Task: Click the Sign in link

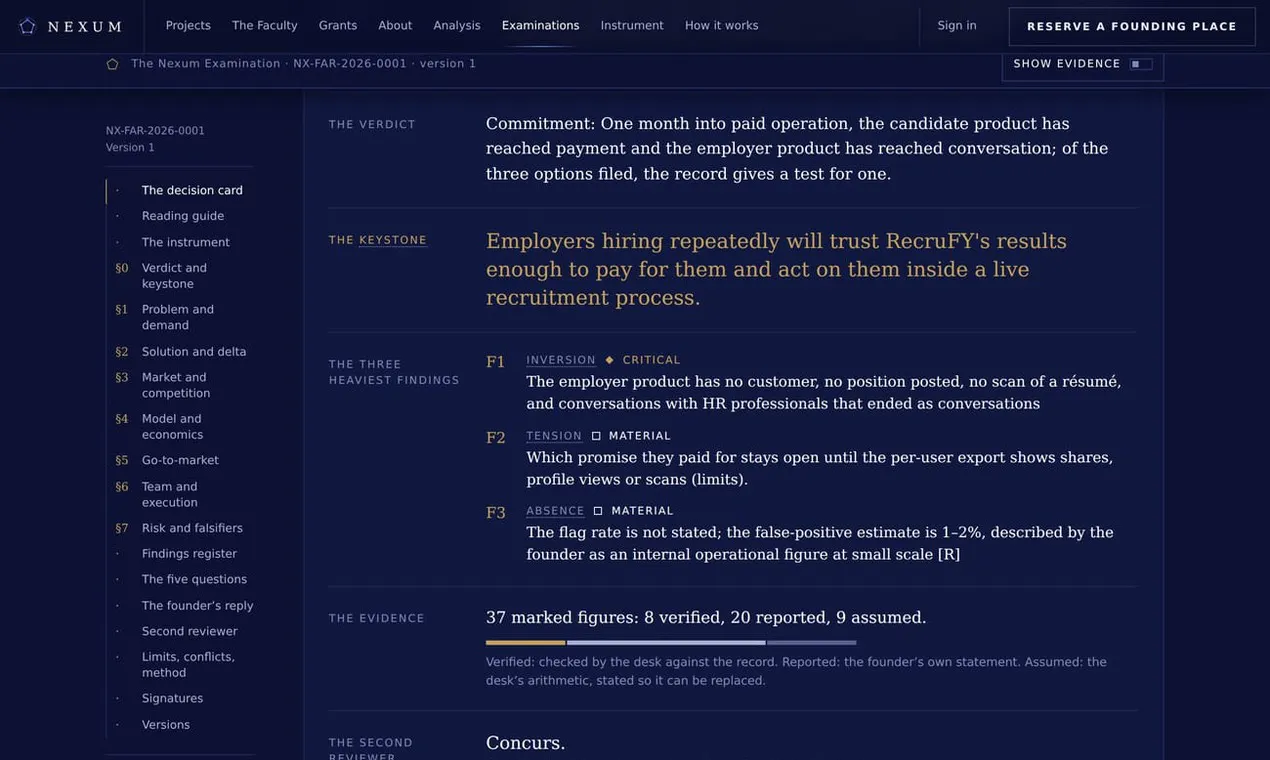Action: pyautogui.click(x=957, y=25)
